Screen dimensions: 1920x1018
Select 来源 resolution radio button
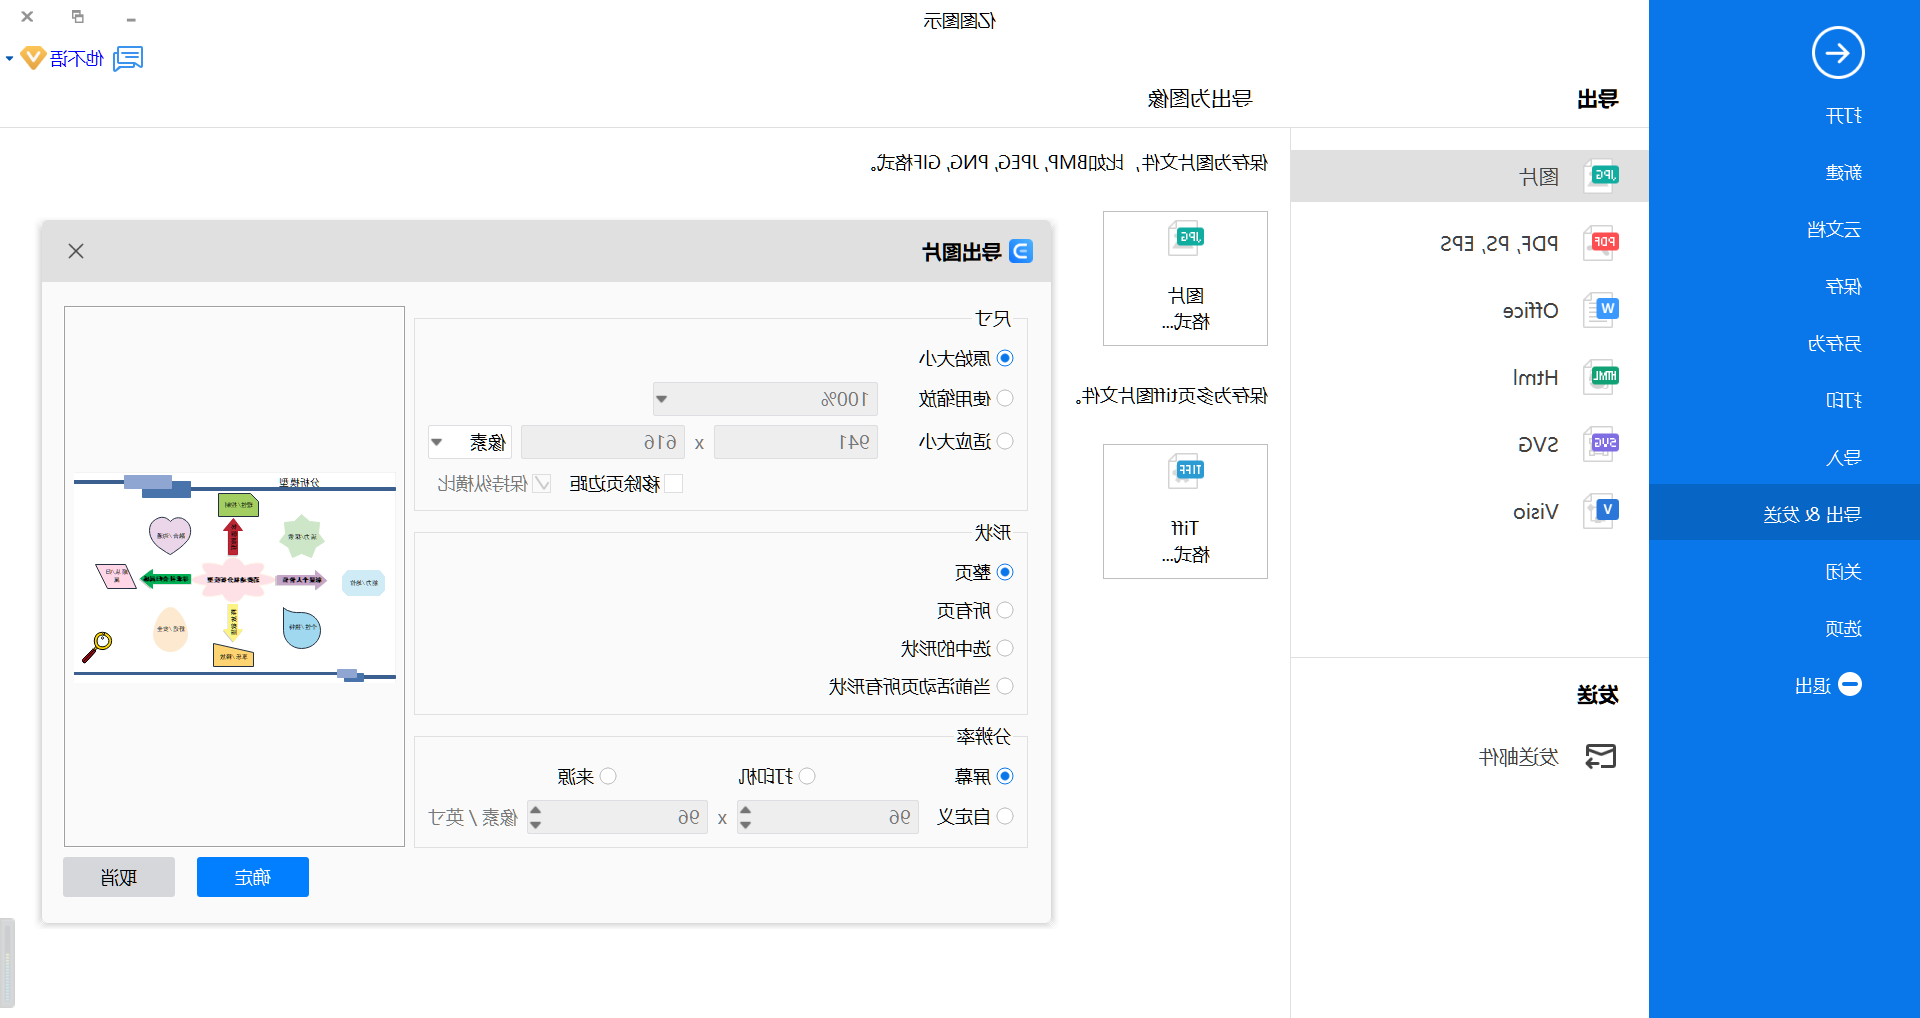coord(609,776)
